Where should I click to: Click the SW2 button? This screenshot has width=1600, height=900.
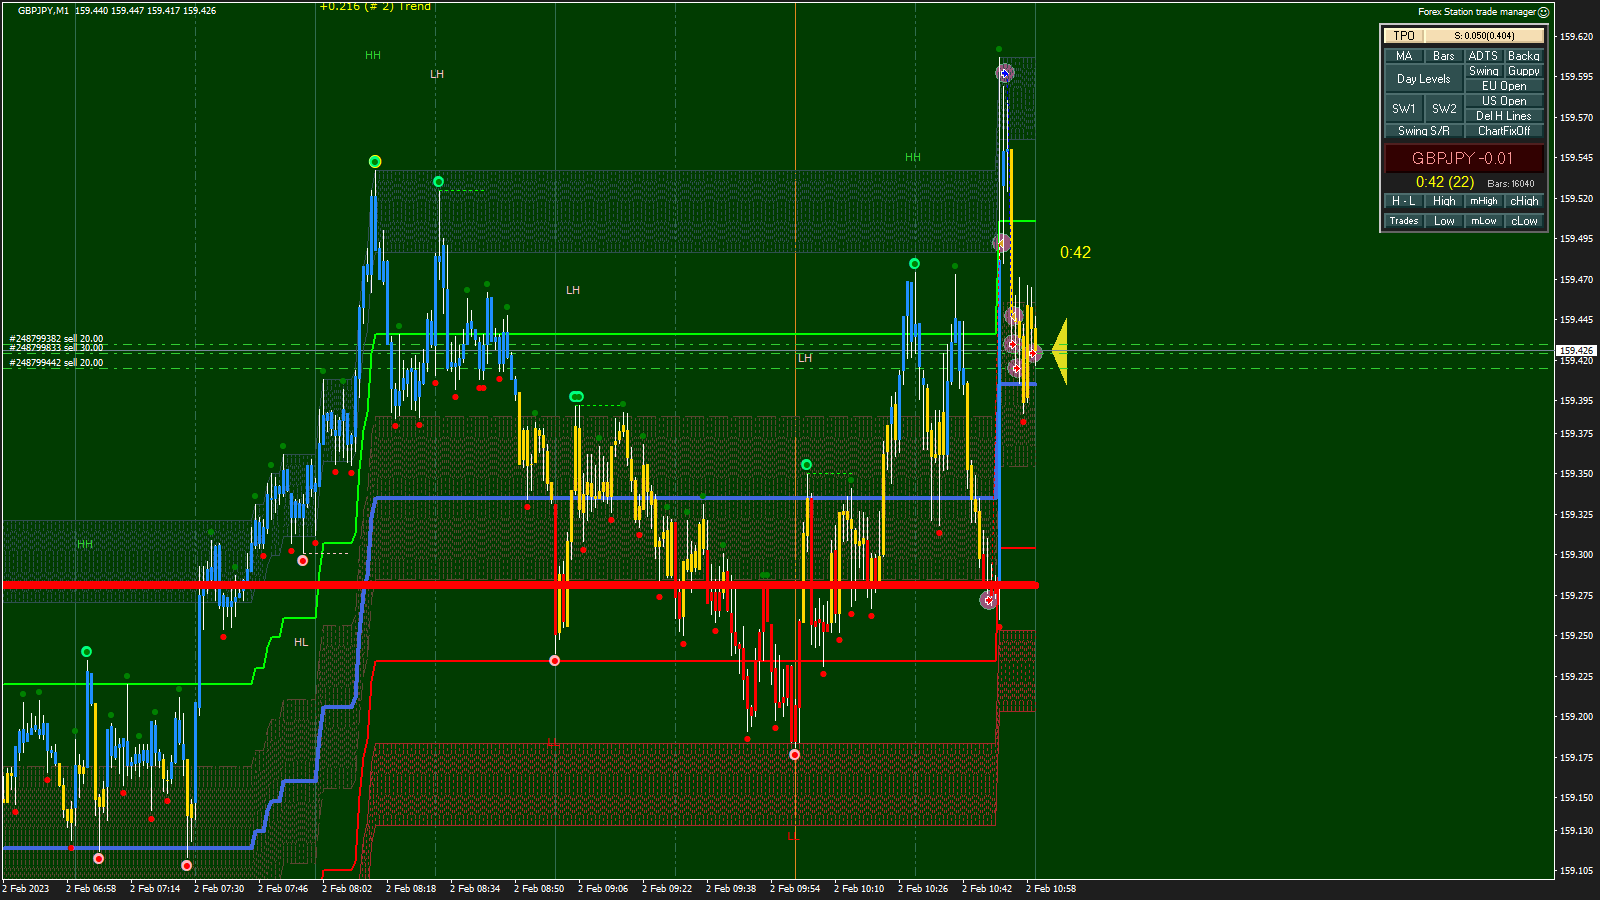1444,109
